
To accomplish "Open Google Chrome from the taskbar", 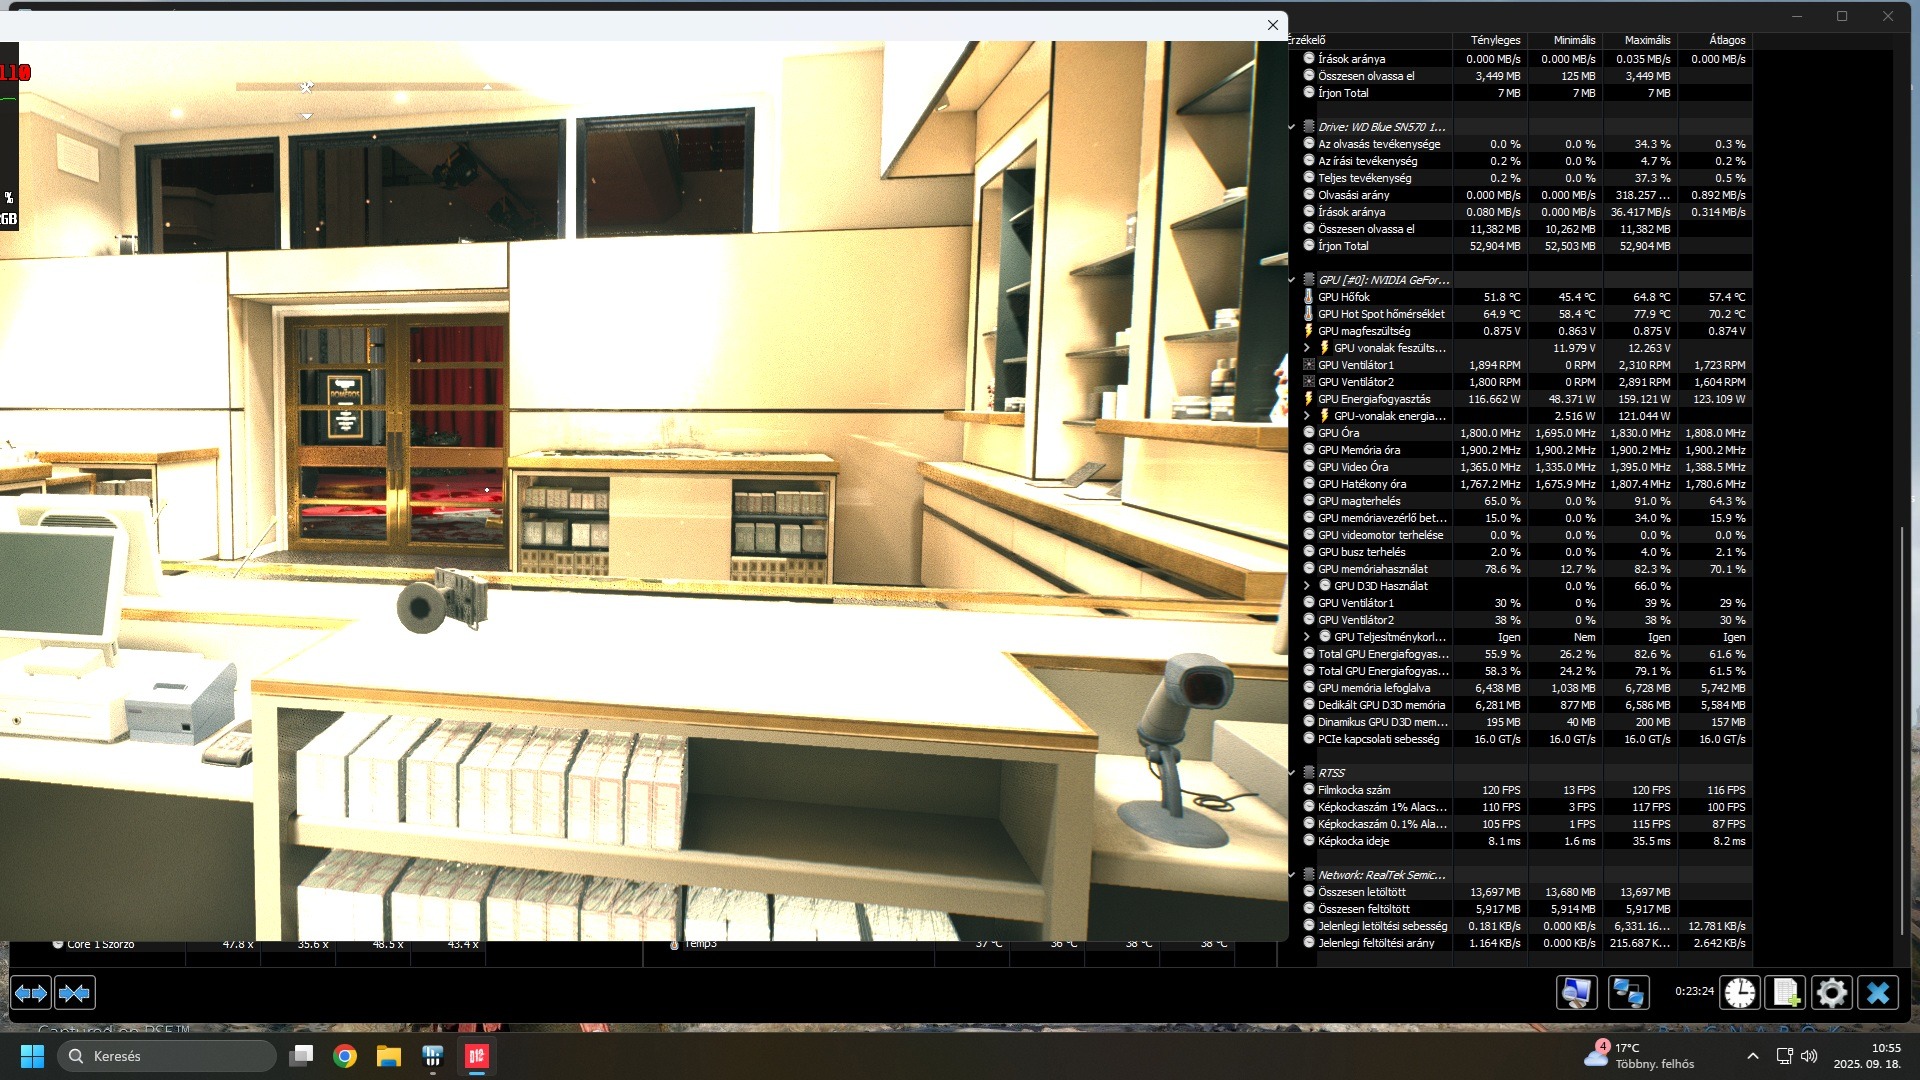I will click(345, 1056).
